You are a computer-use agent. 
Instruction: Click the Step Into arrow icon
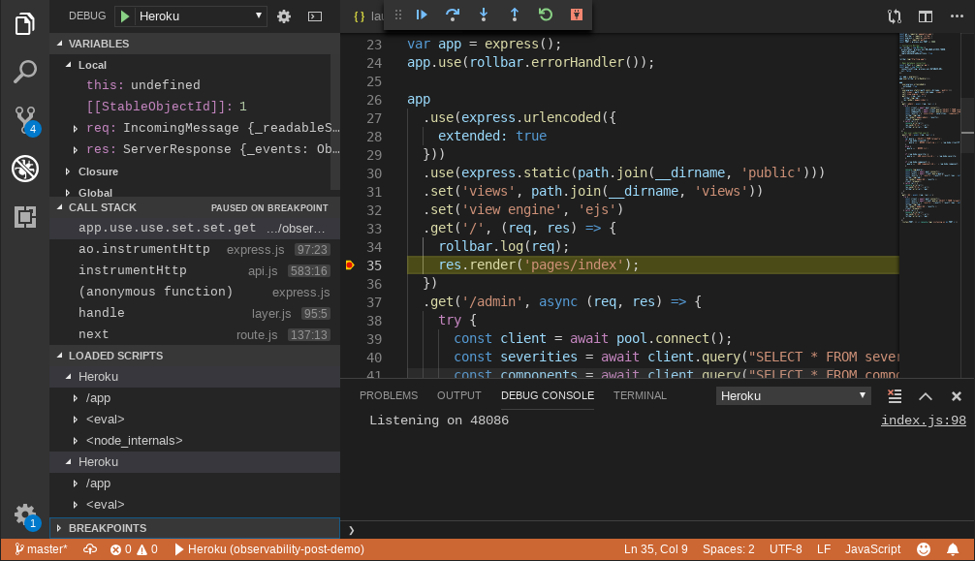[x=484, y=15]
